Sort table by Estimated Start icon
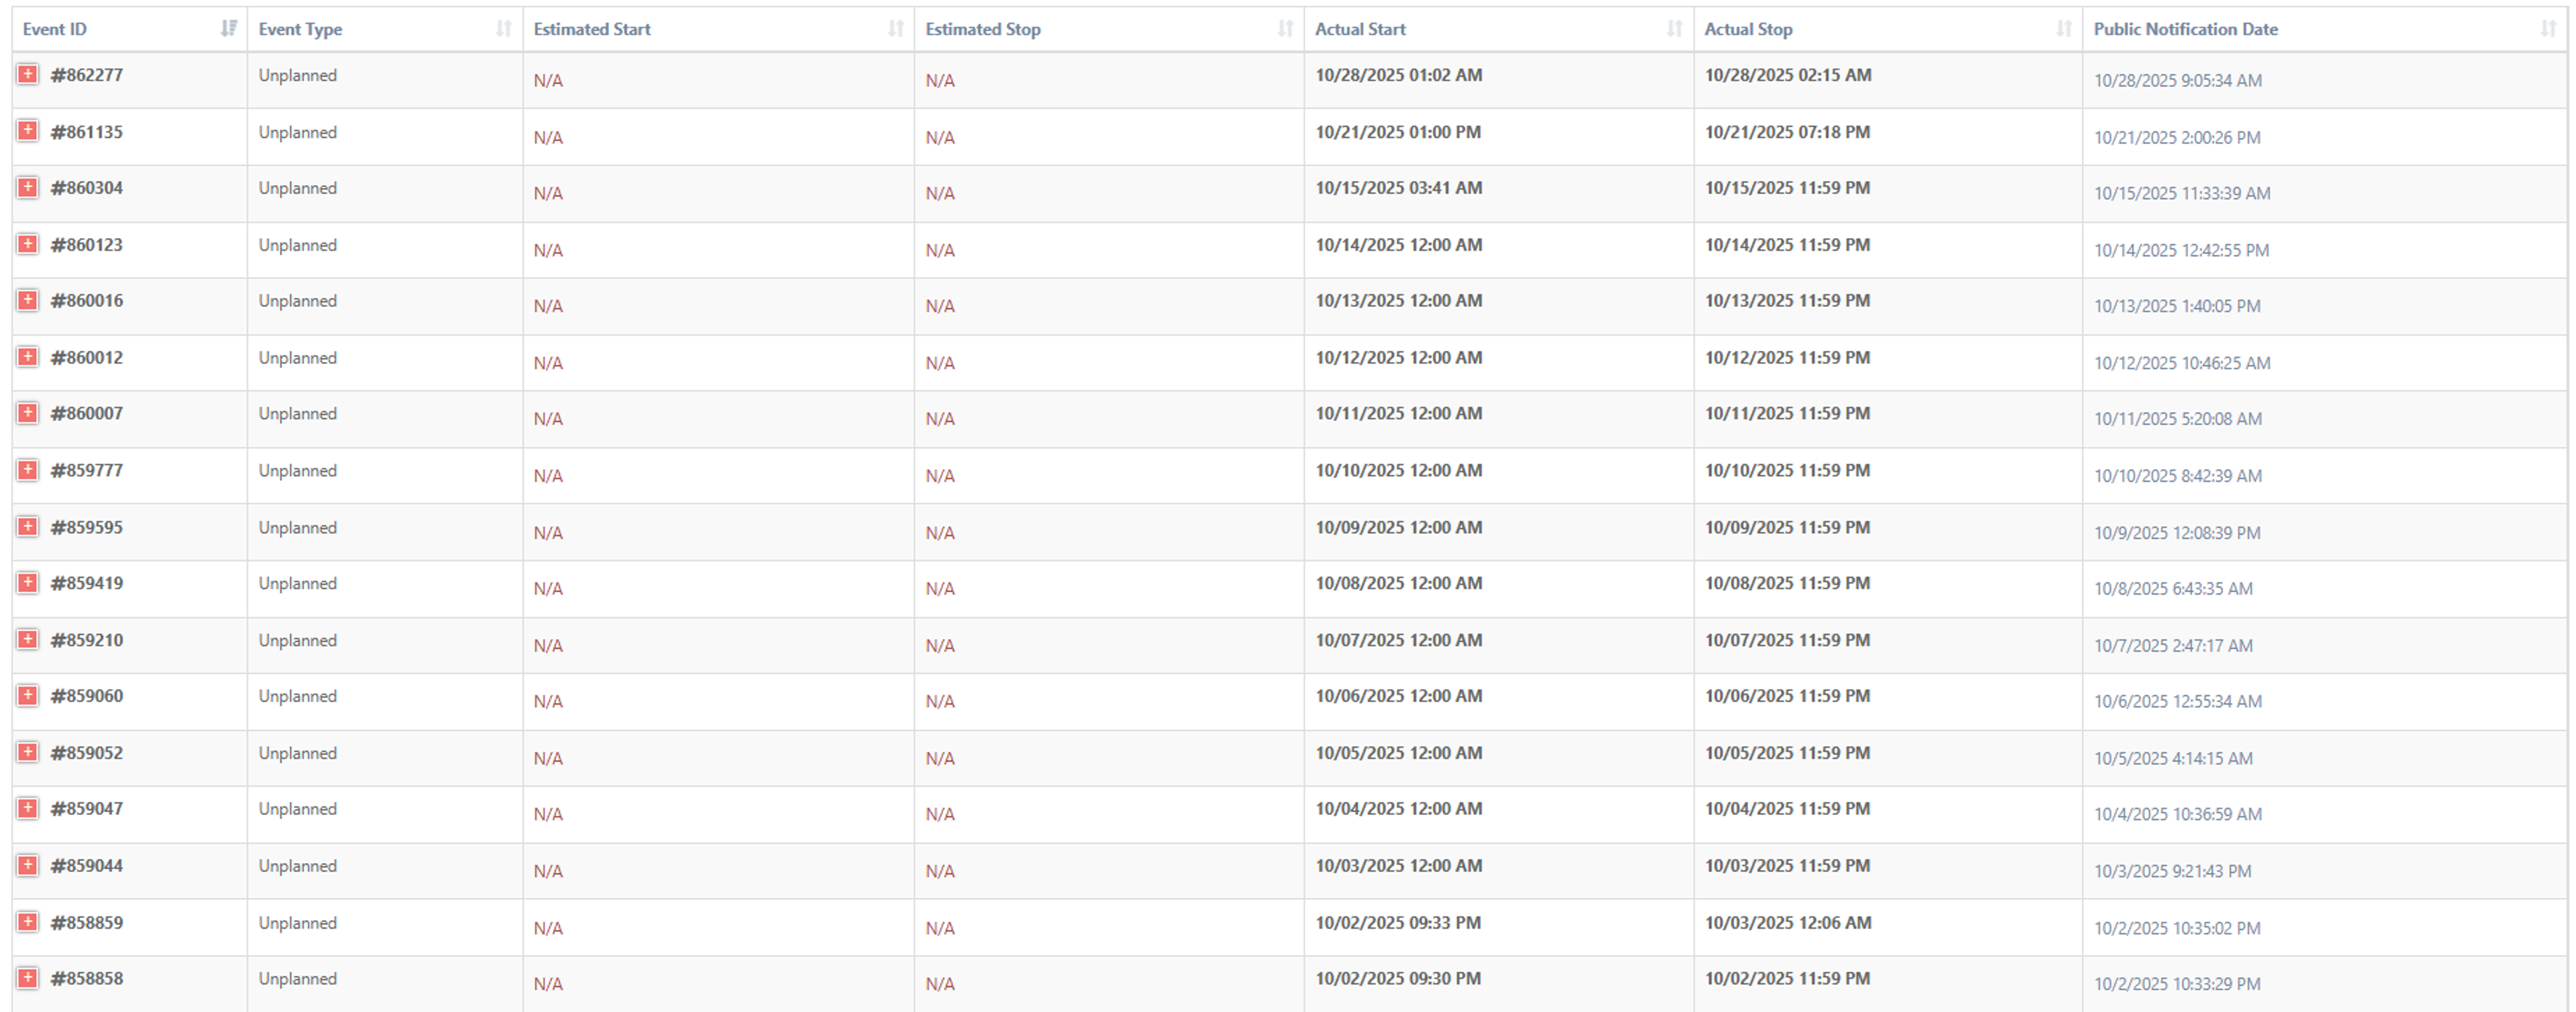This screenshot has height=1012, width=2576. click(896, 28)
